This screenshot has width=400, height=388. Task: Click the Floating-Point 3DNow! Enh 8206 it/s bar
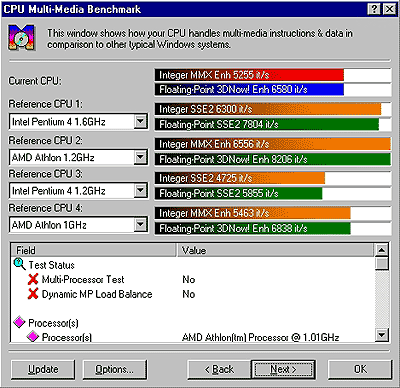click(273, 159)
